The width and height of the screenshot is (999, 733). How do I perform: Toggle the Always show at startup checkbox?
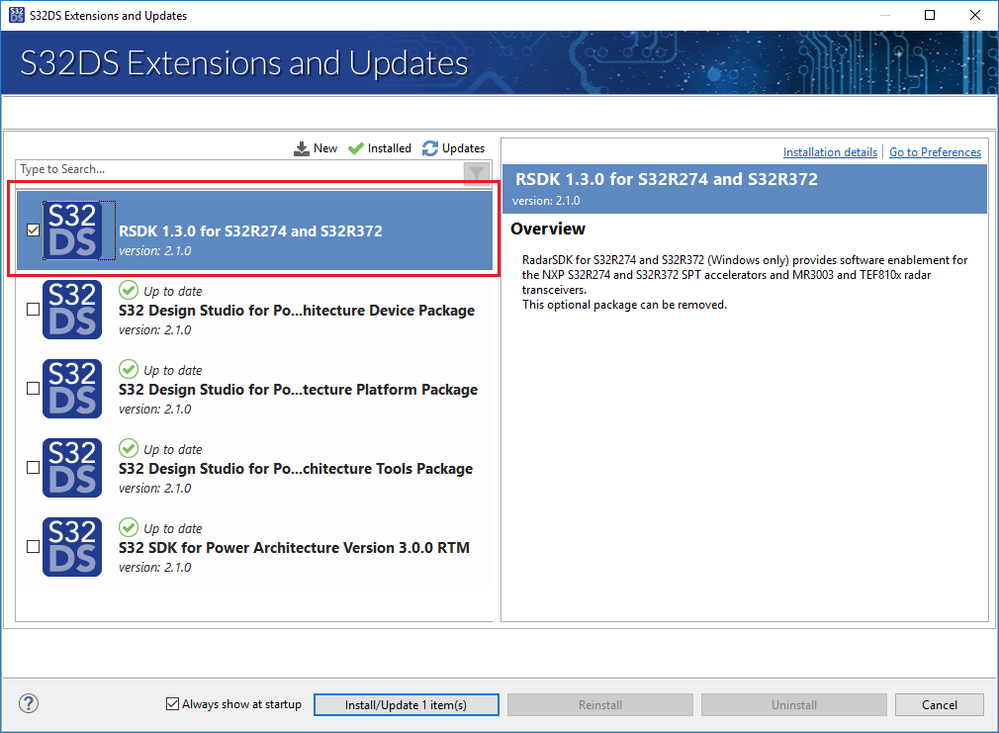tap(172, 704)
